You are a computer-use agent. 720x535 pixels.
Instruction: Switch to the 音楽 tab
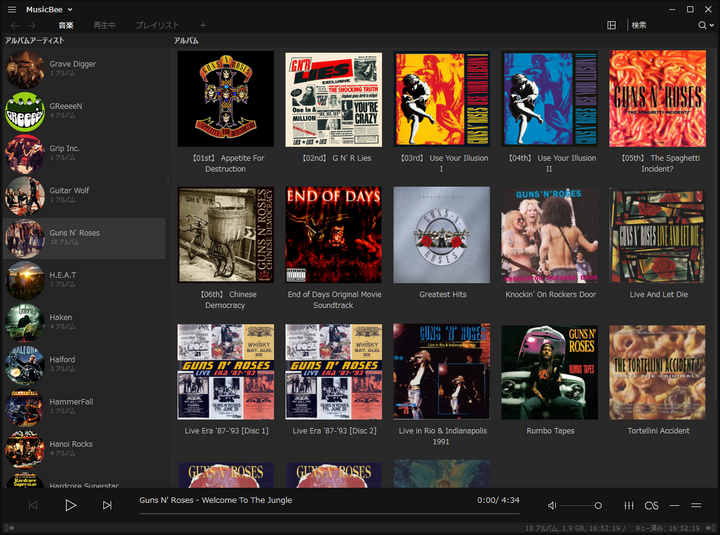[x=66, y=26]
